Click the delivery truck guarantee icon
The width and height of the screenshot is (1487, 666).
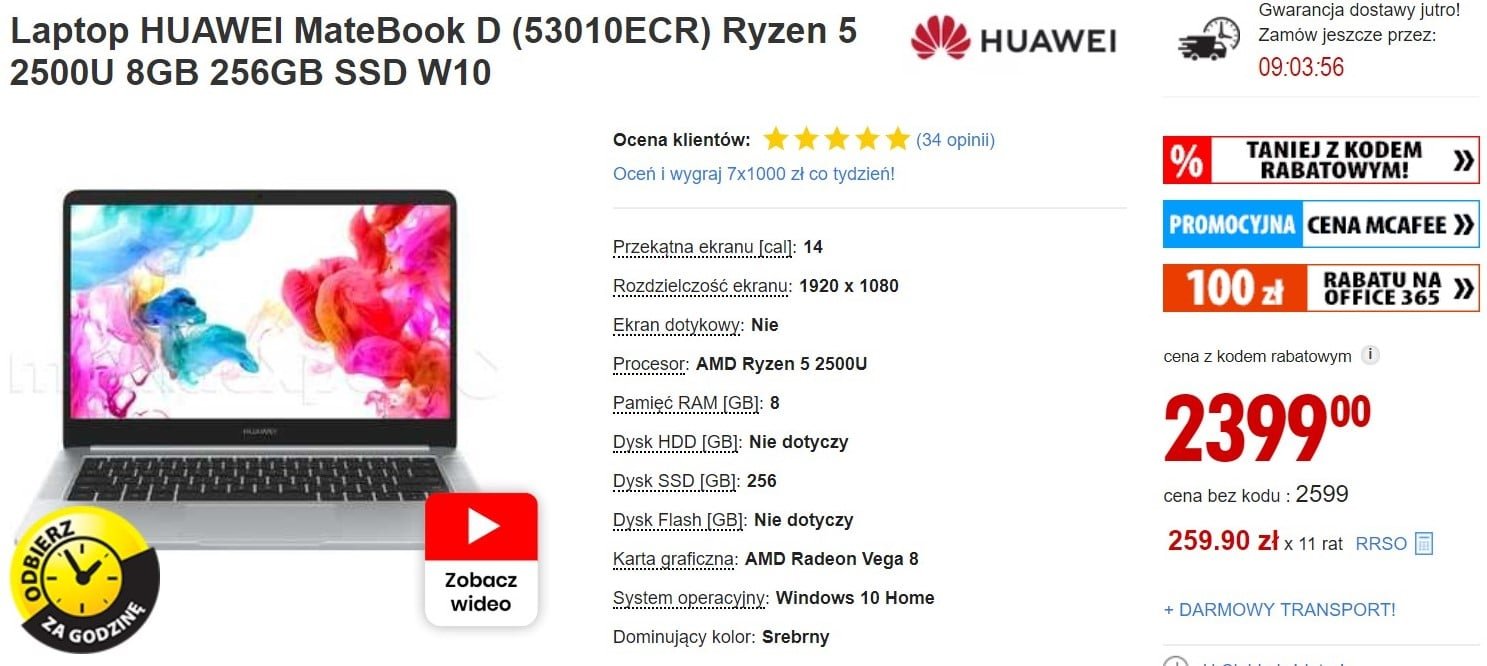click(1211, 43)
